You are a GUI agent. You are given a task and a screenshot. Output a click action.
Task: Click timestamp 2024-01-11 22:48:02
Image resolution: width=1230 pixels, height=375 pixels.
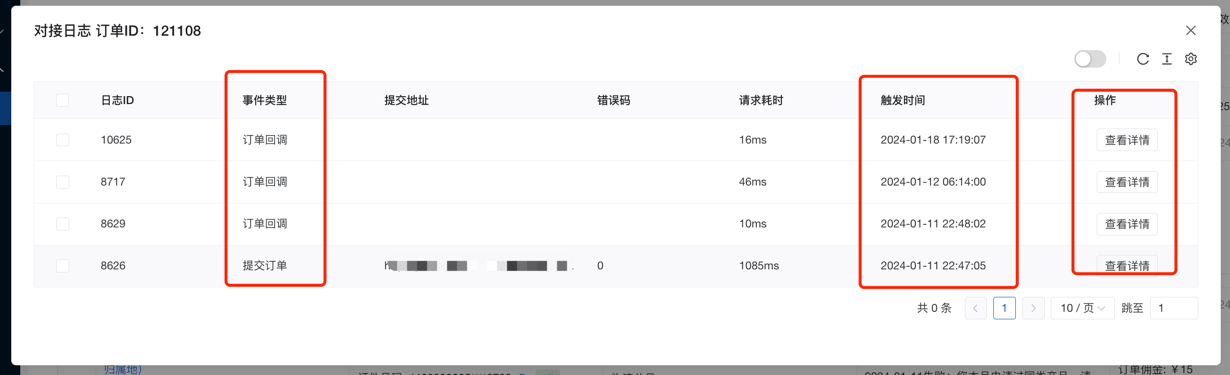point(933,224)
